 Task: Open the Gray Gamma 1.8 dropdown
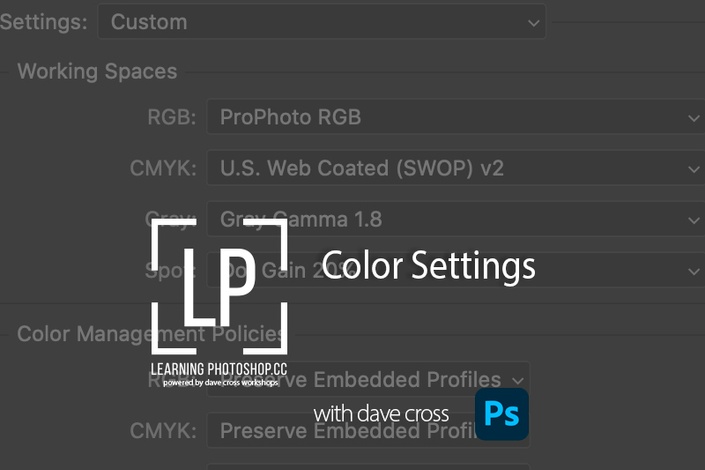455,219
